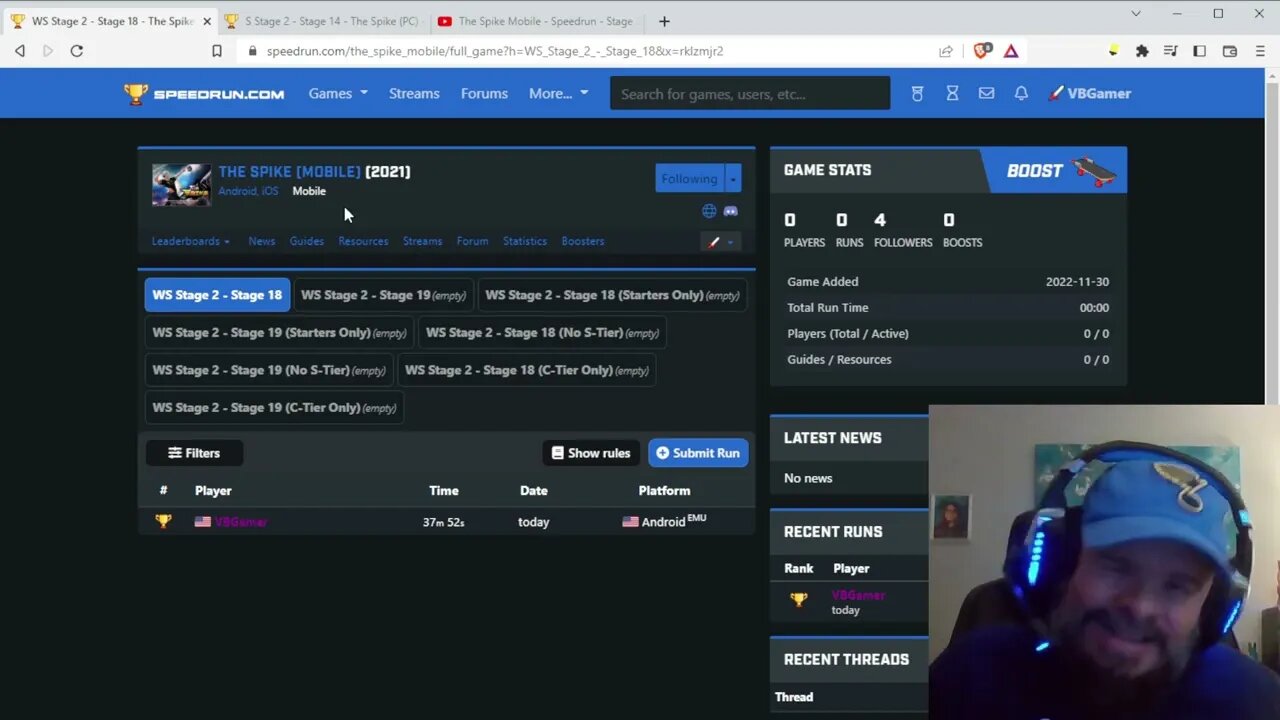This screenshot has width=1280, height=720.
Task: Expand the Games dropdown menu
Action: point(338,93)
